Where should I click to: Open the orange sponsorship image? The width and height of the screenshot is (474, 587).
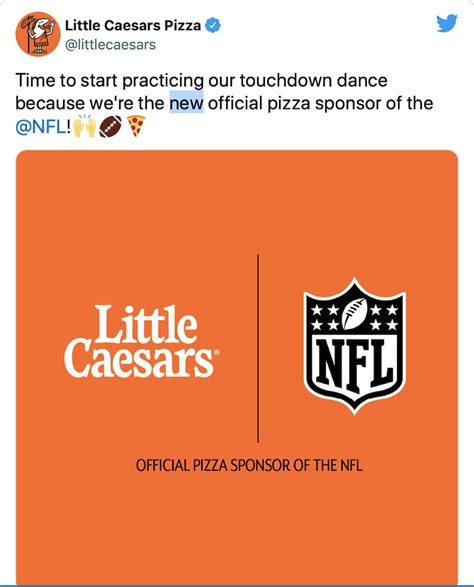237,367
